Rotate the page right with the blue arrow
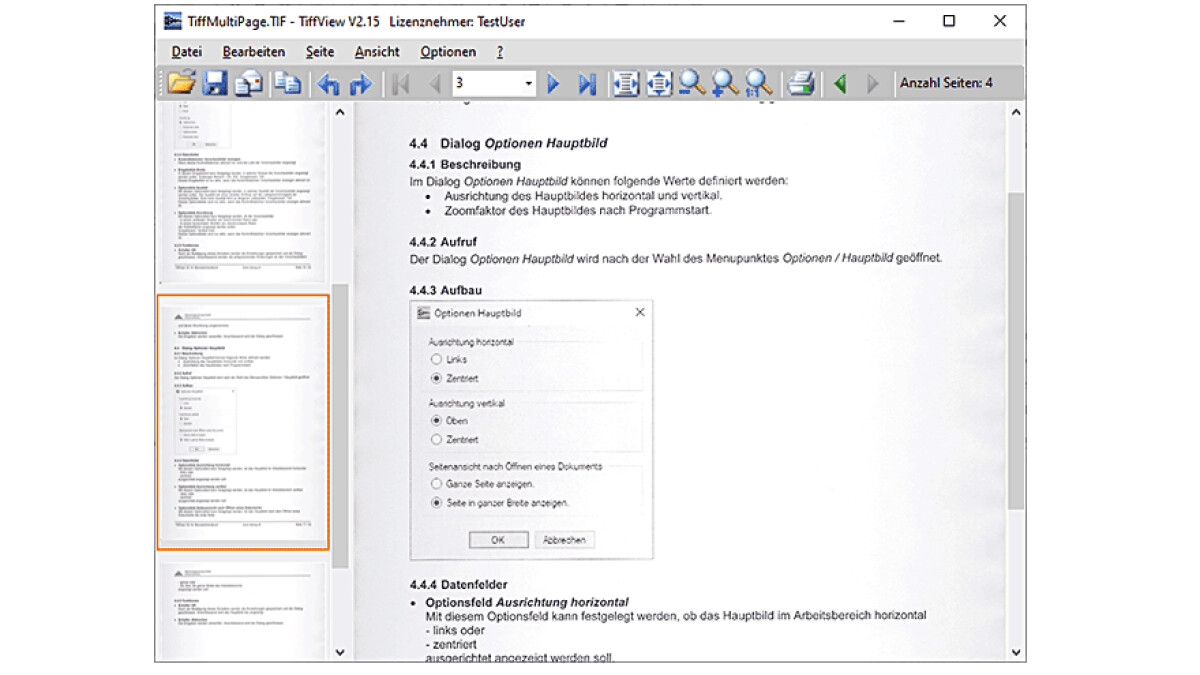This screenshot has height=675, width=1200. point(361,84)
